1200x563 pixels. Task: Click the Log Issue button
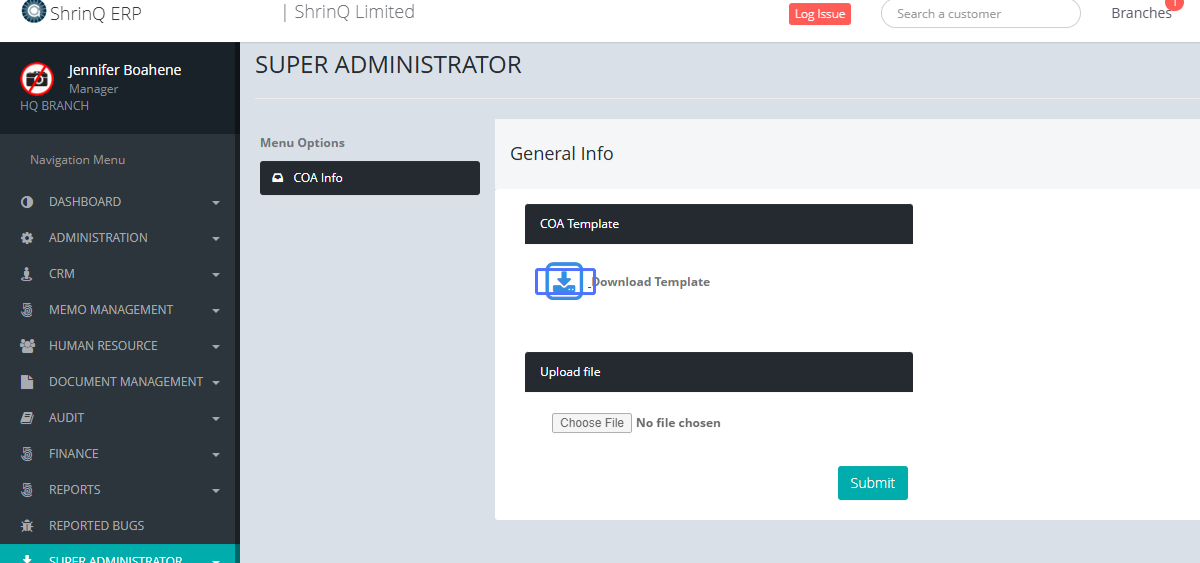tap(819, 14)
